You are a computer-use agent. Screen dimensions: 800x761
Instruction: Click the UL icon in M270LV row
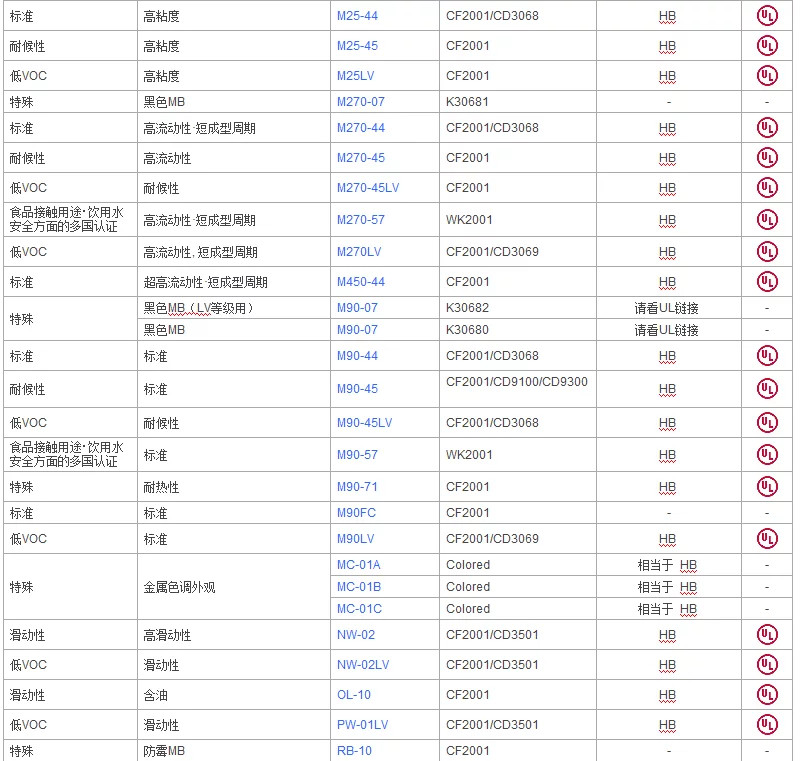click(x=767, y=251)
